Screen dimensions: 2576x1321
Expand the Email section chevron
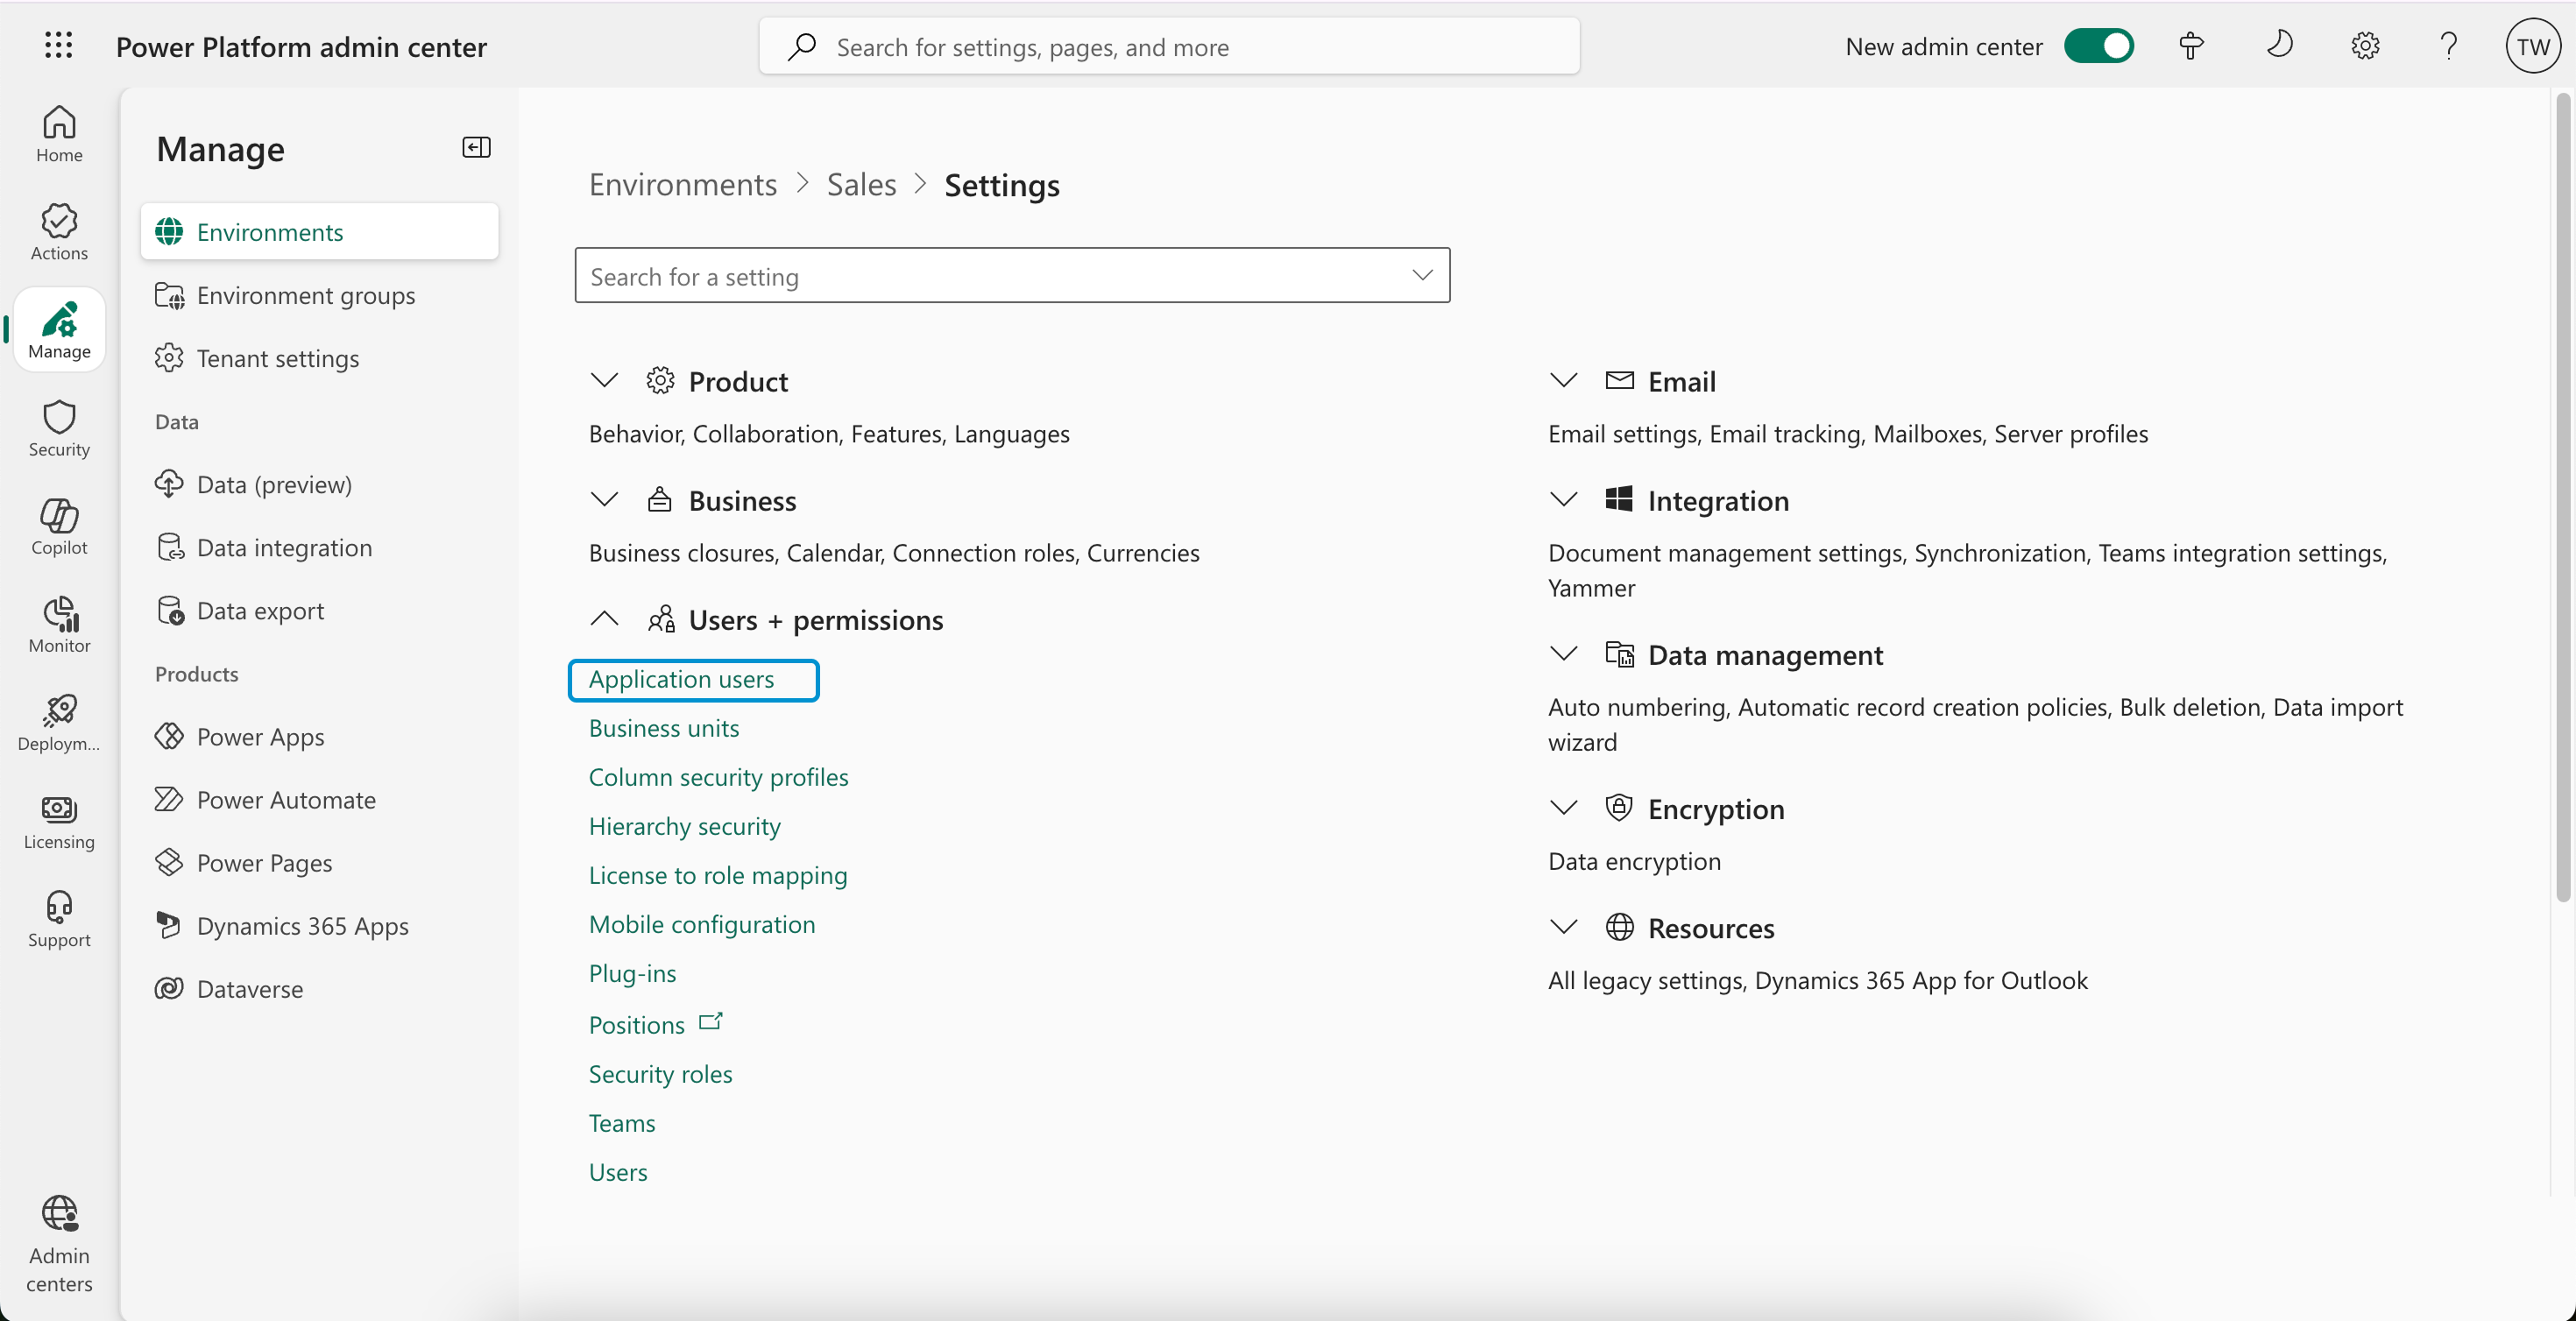pyautogui.click(x=1563, y=380)
